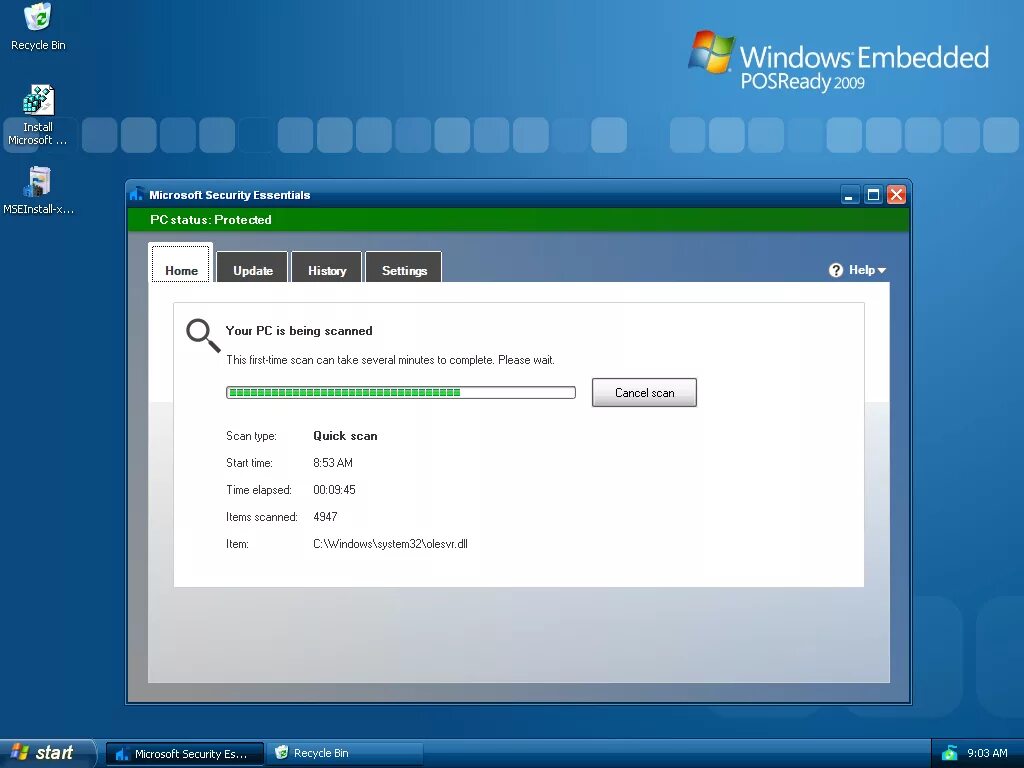Open the Update tab
The image size is (1024, 768).
(253, 267)
